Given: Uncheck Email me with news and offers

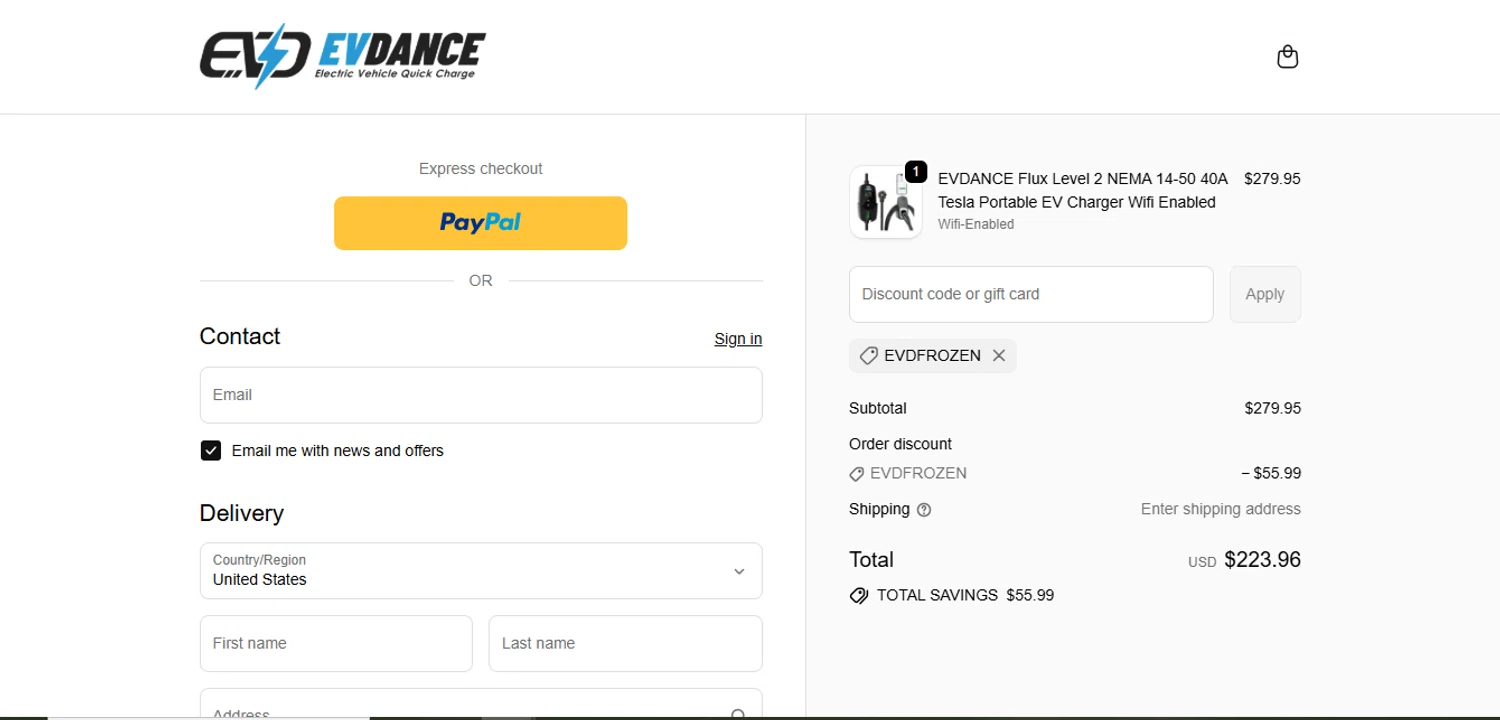Looking at the screenshot, I should tap(211, 451).
